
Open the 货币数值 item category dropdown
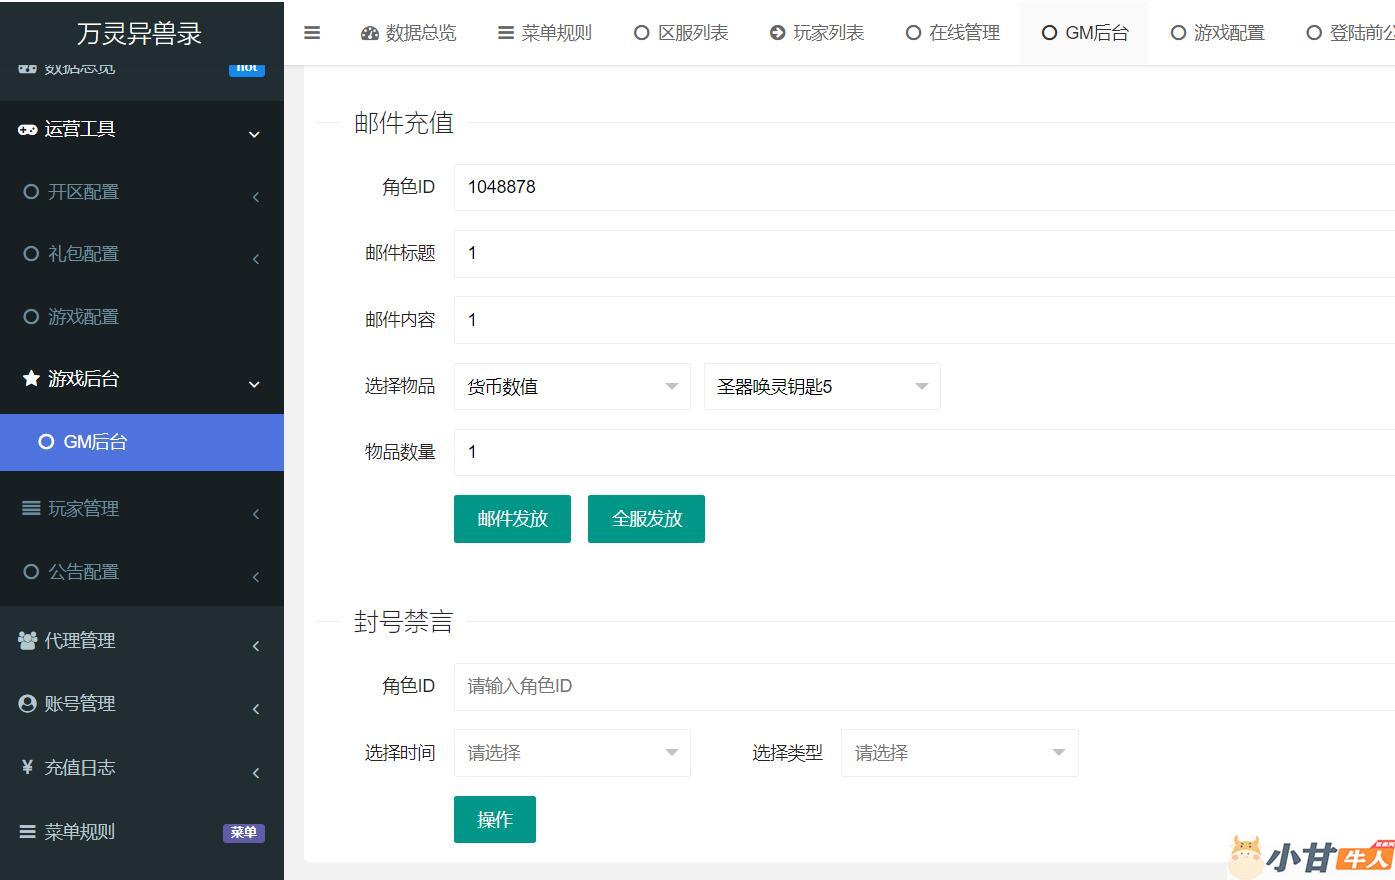571,387
